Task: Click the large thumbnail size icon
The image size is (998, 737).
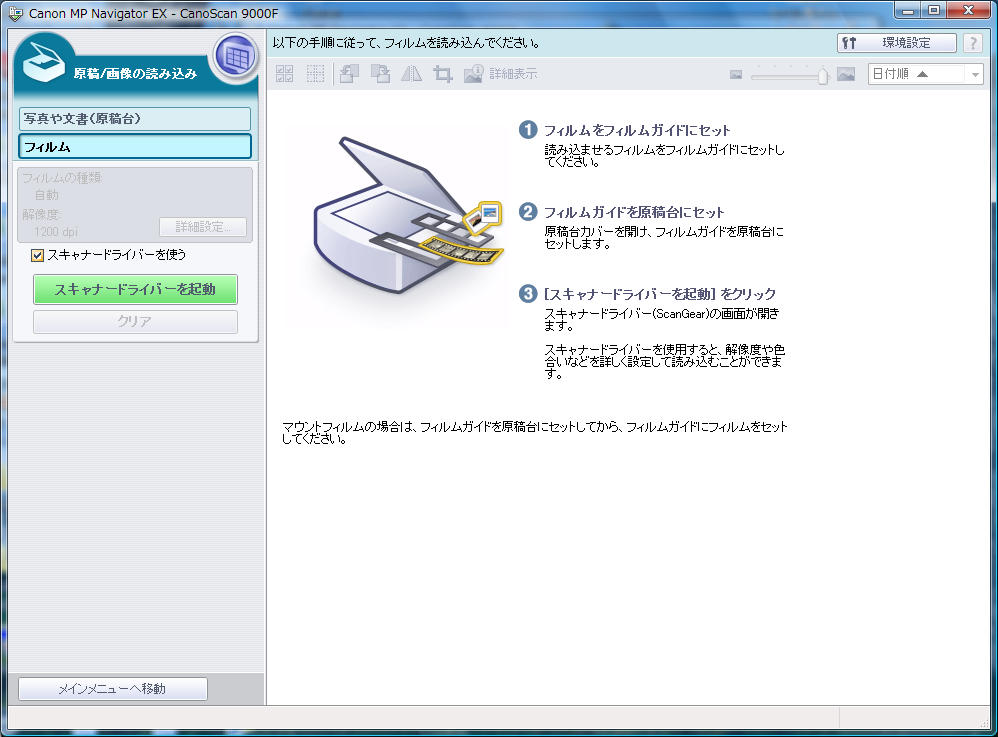Action: point(846,74)
